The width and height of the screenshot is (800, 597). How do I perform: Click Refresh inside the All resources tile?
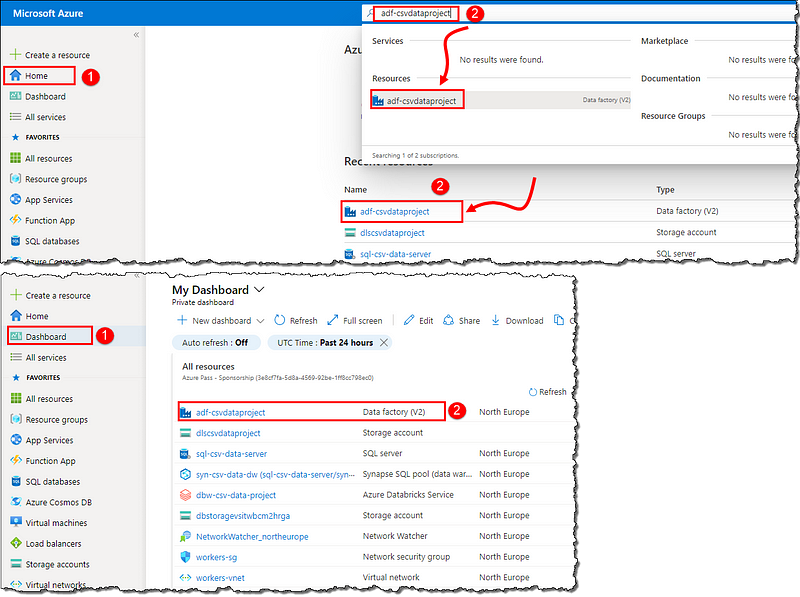click(x=546, y=392)
